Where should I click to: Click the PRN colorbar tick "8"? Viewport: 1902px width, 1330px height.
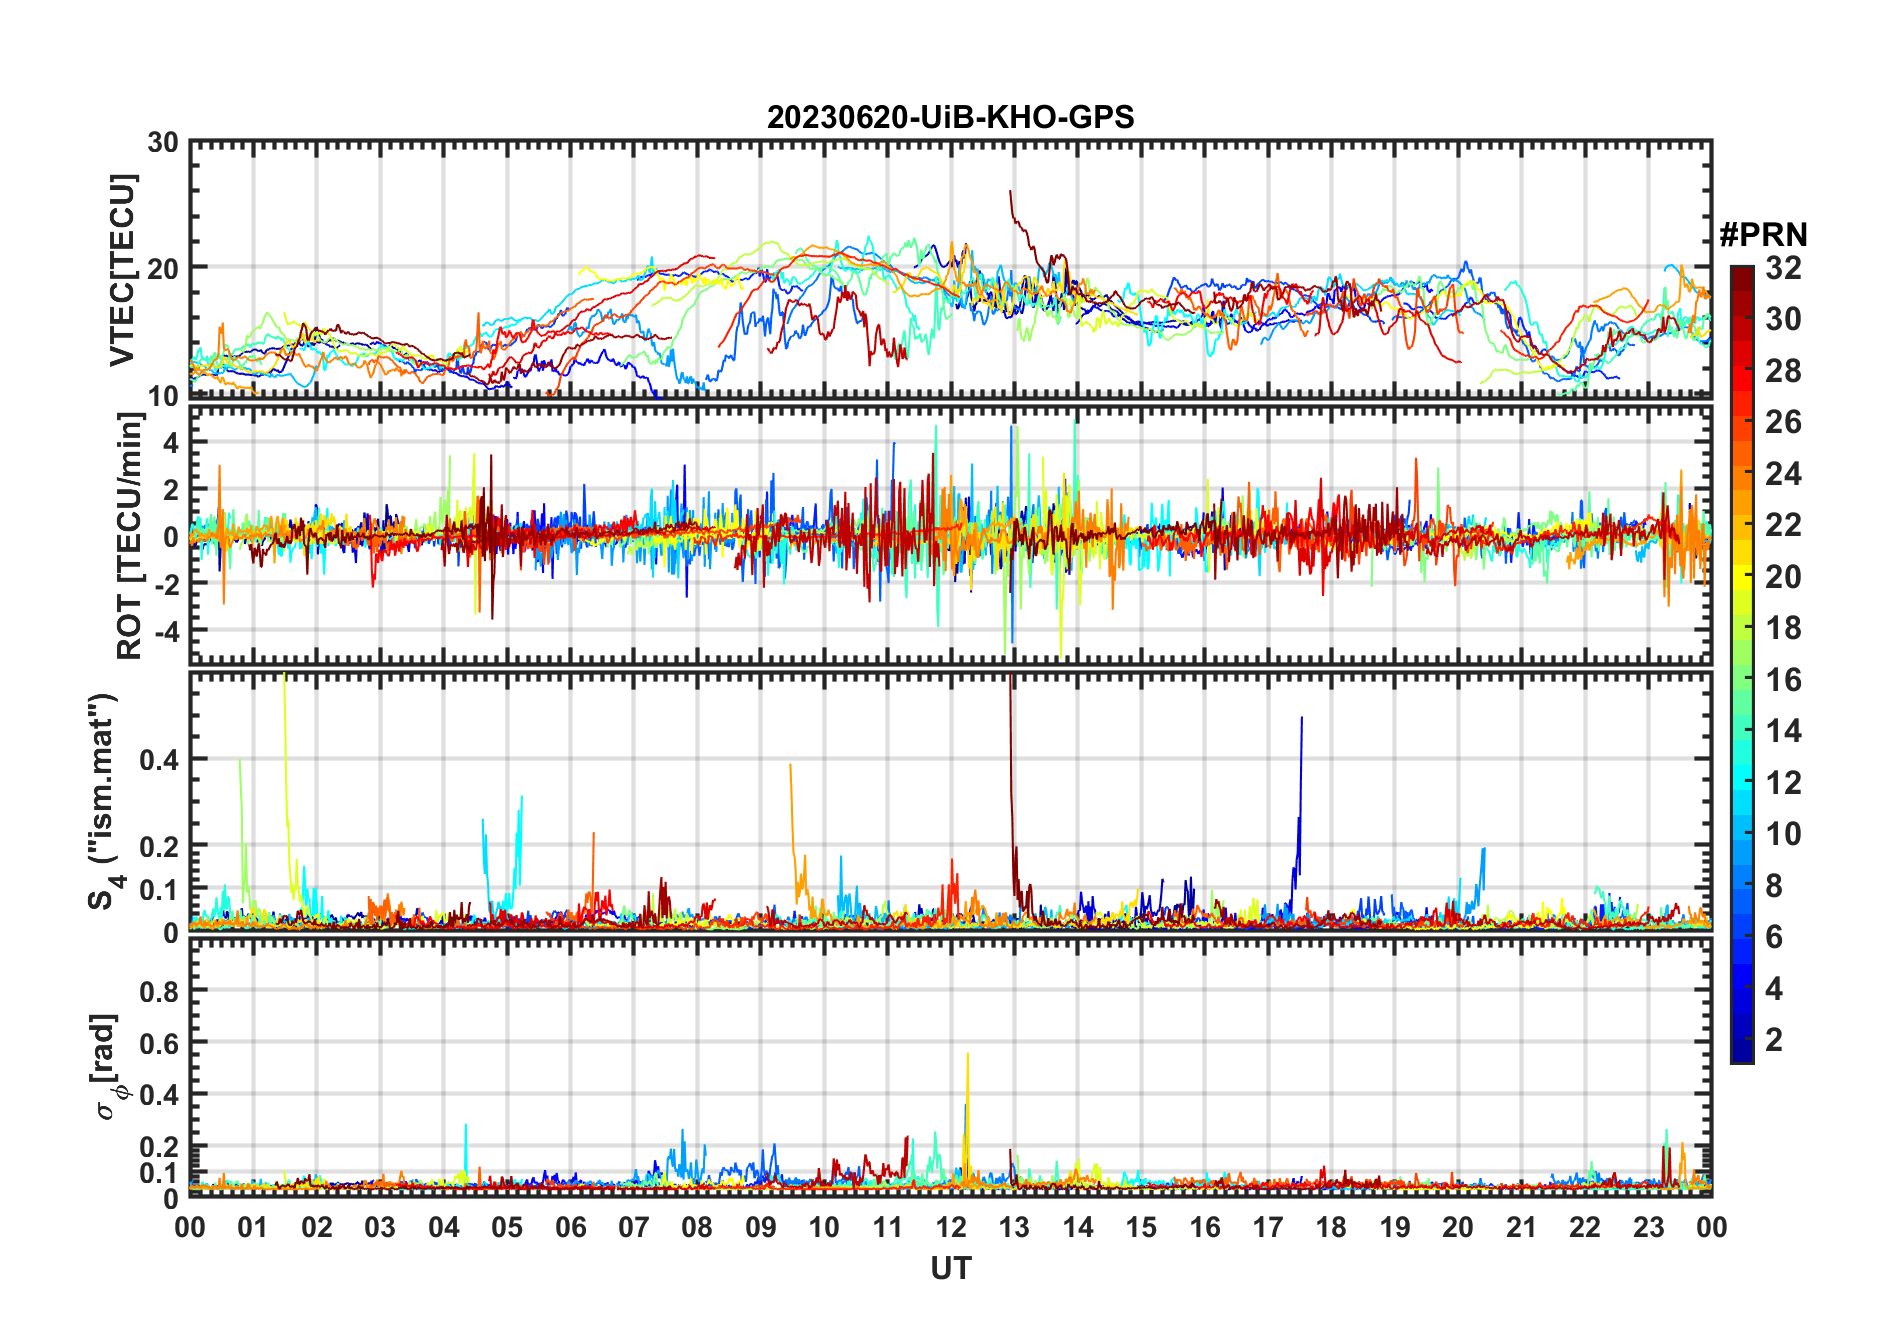(1774, 886)
